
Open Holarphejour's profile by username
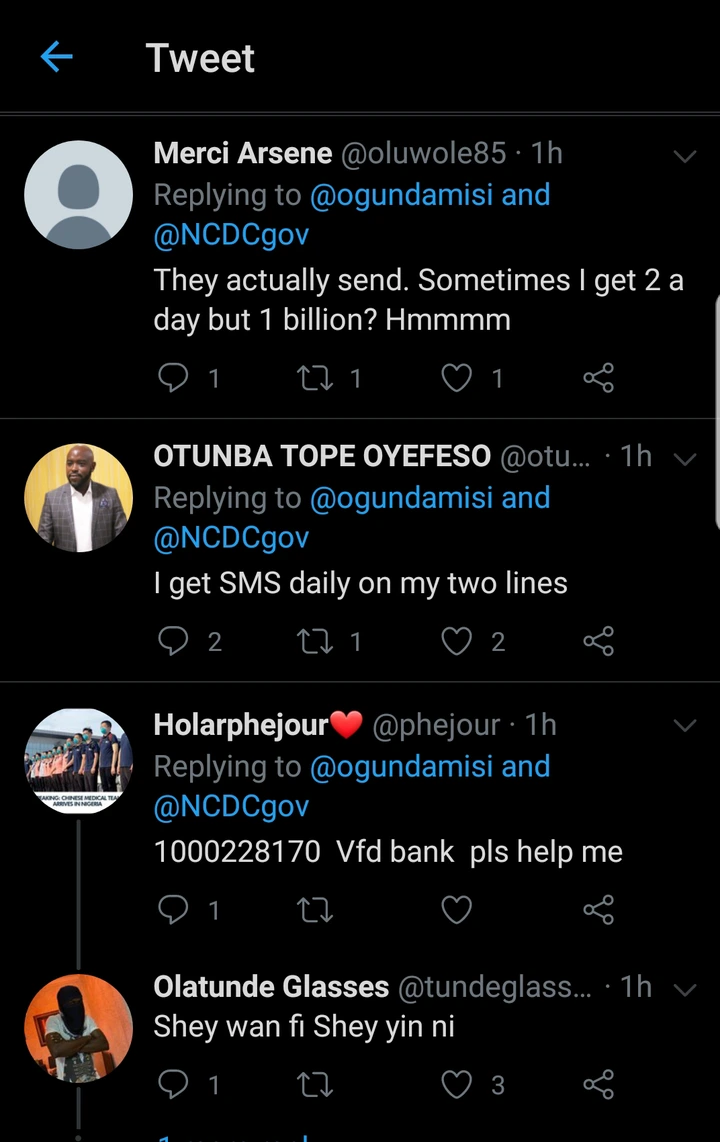pos(436,725)
